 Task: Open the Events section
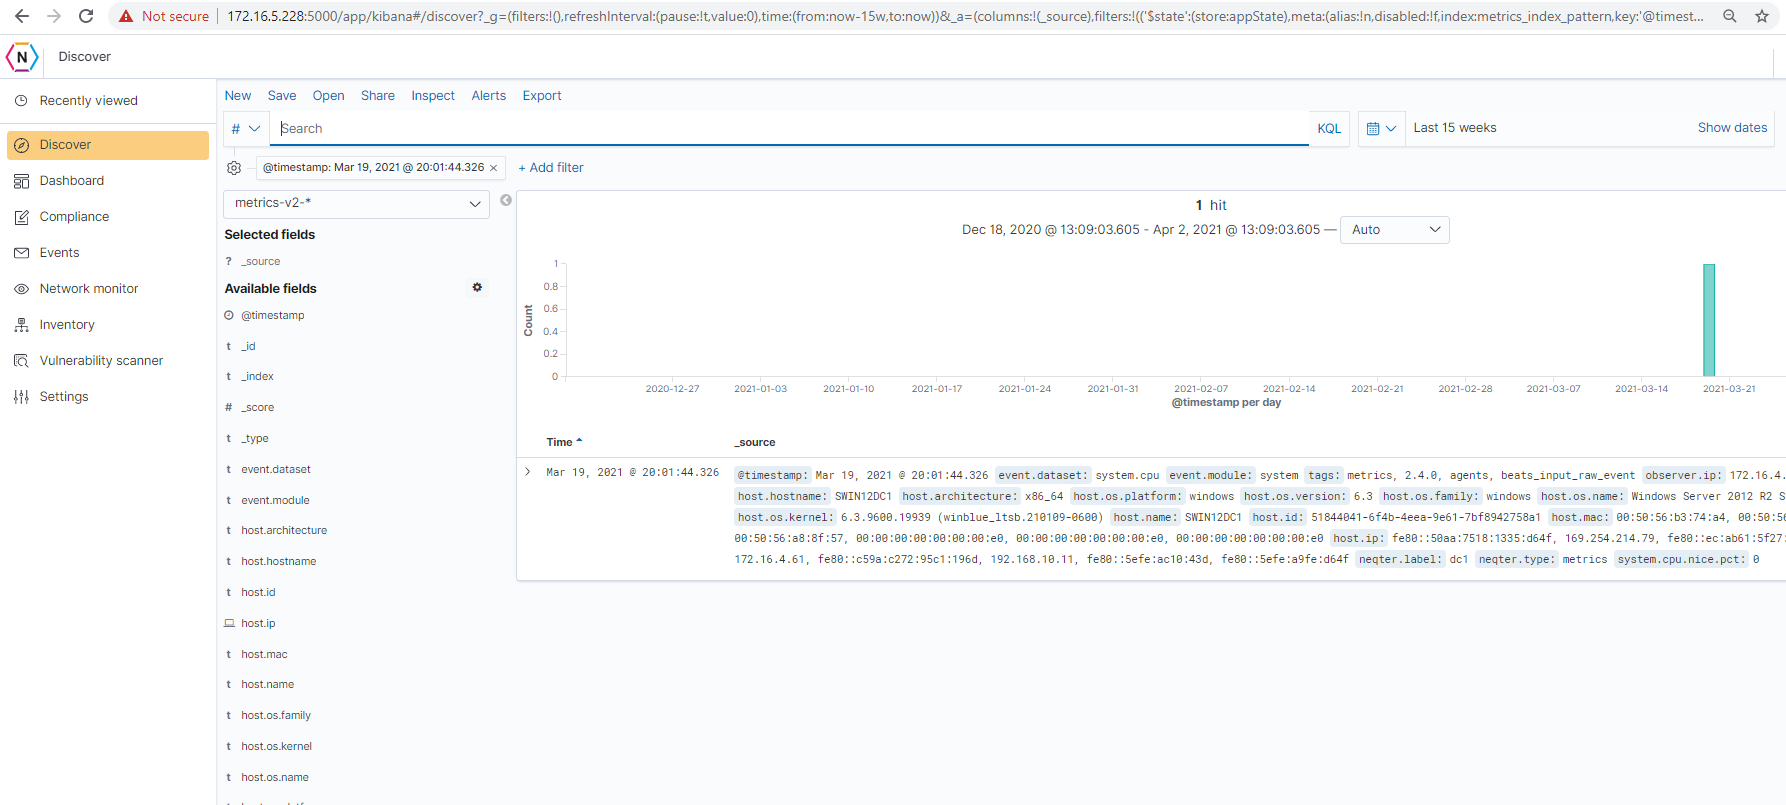(x=108, y=253)
